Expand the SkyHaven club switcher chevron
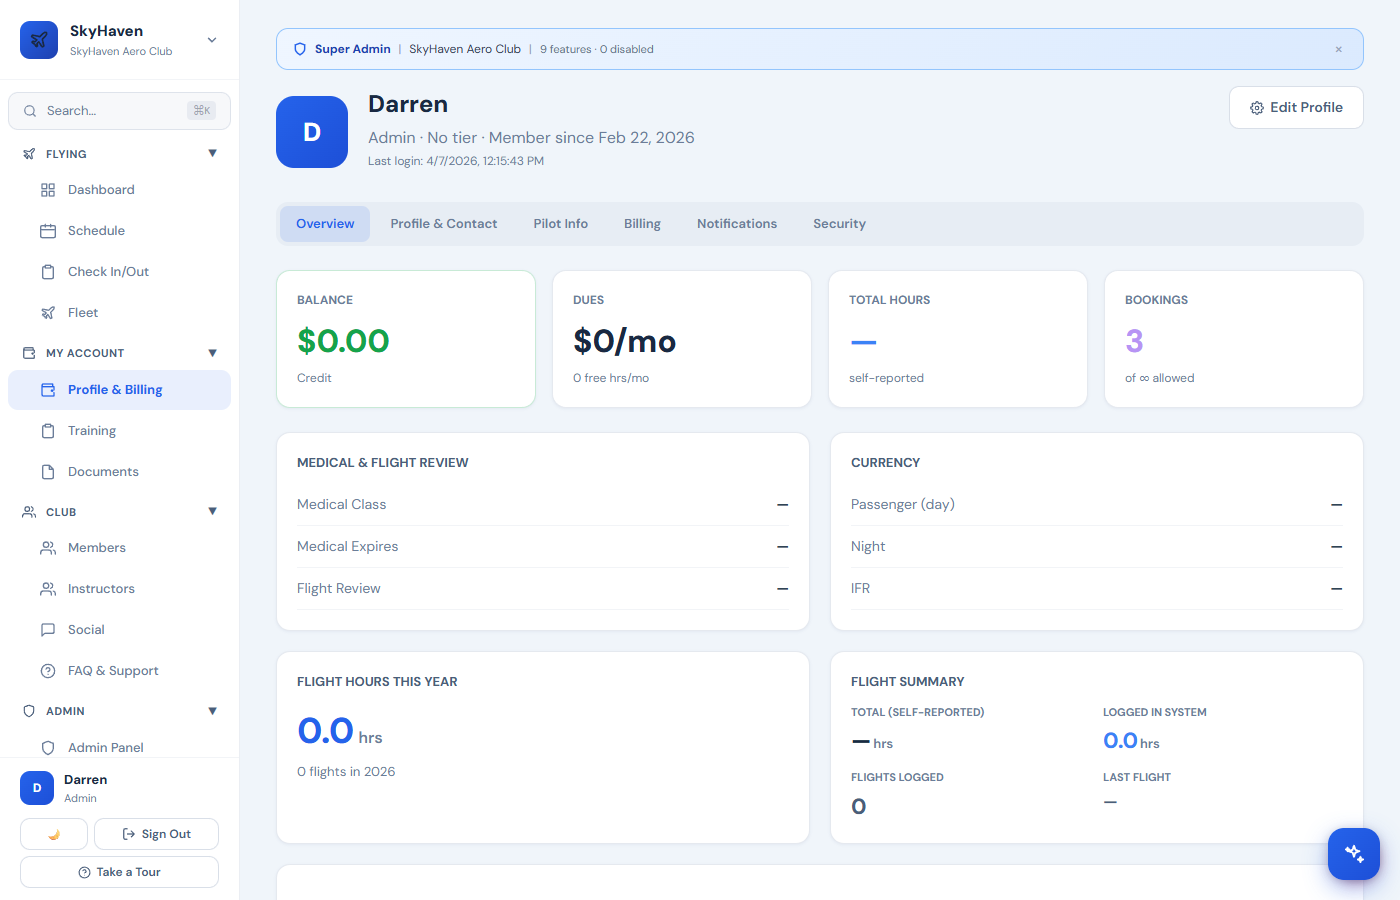This screenshot has height=900, width=1400. pos(211,40)
